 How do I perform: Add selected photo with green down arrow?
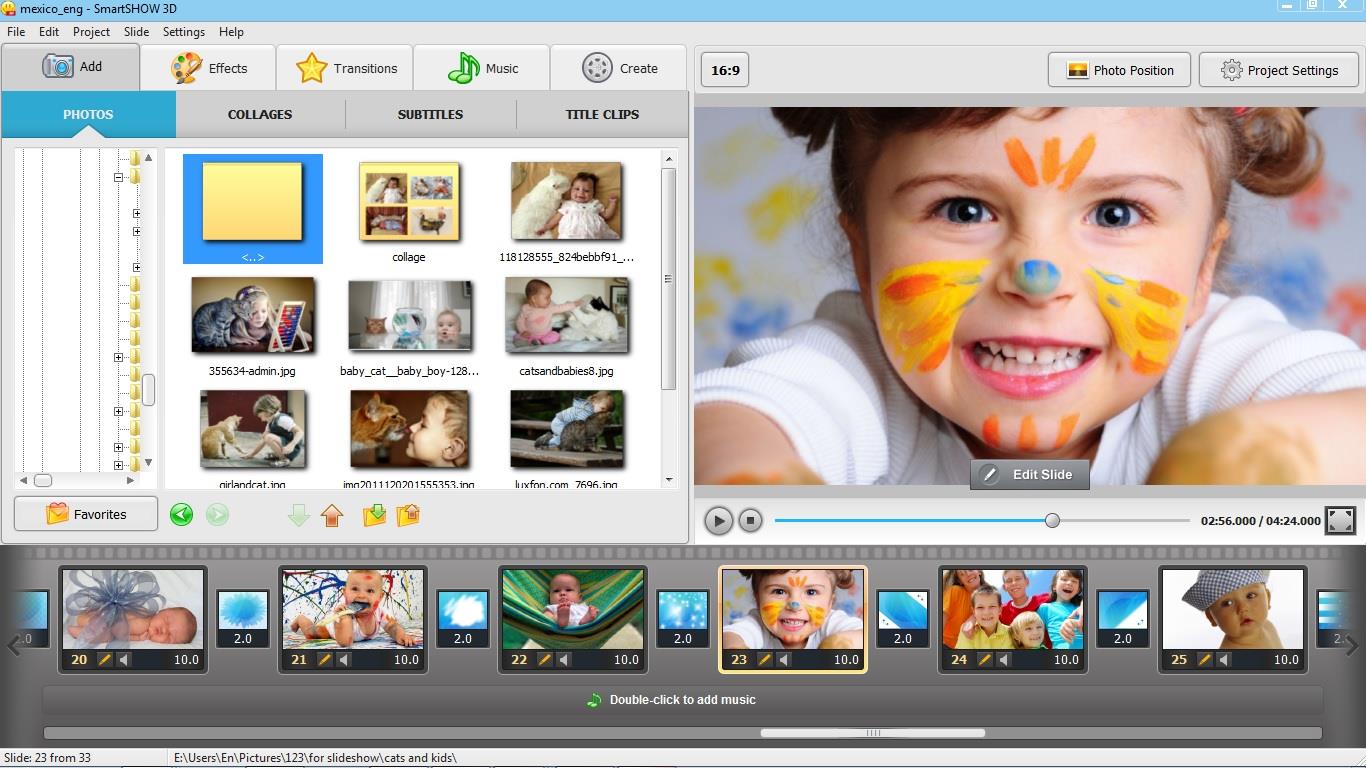[x=298, y=515]
